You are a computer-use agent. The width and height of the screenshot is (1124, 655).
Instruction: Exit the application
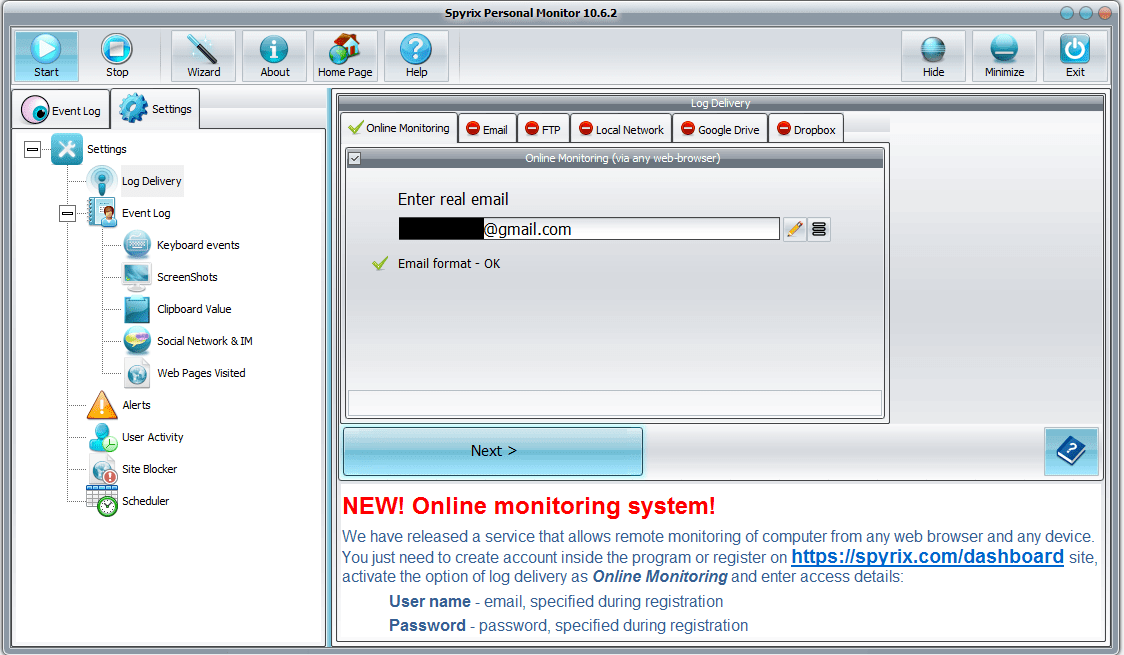[x=1075, y=56]
